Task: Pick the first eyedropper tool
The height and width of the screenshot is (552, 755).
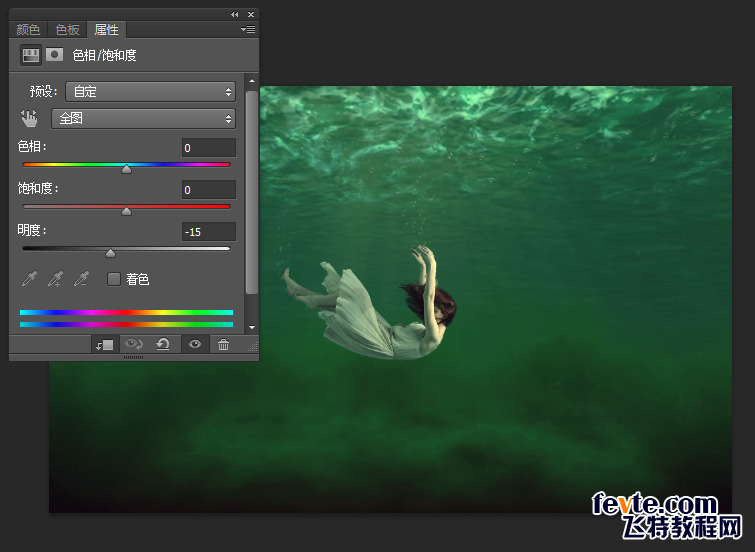Action: pos(29,279)
